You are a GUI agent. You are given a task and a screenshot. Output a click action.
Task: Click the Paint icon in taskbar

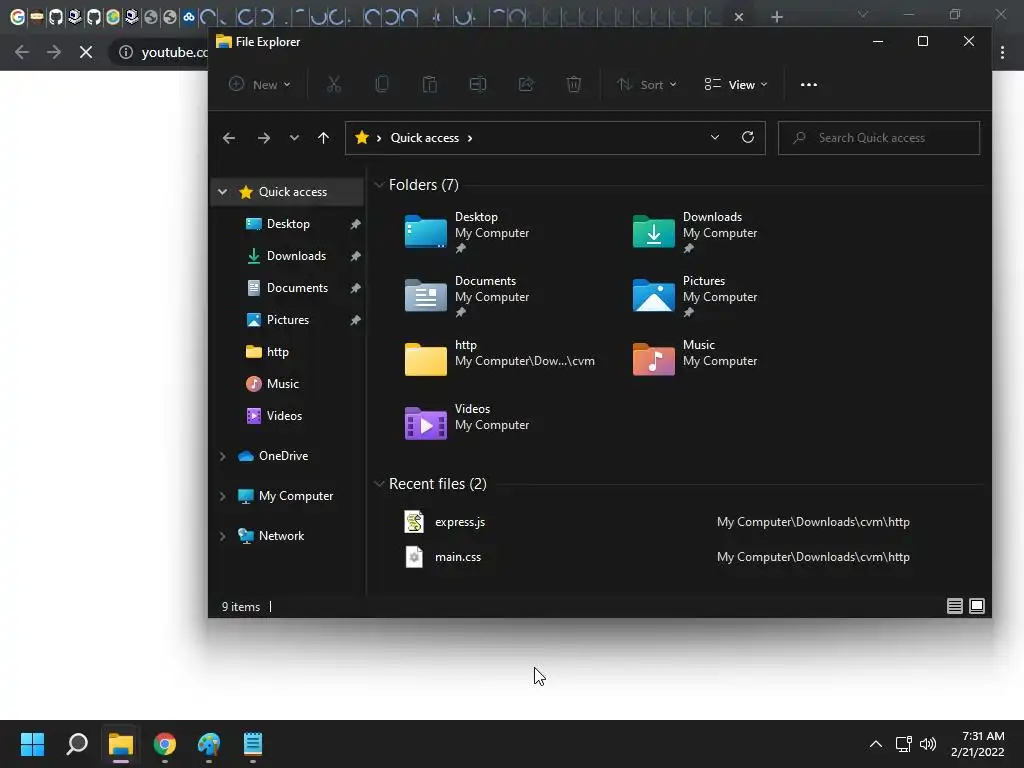coord(209,744)
